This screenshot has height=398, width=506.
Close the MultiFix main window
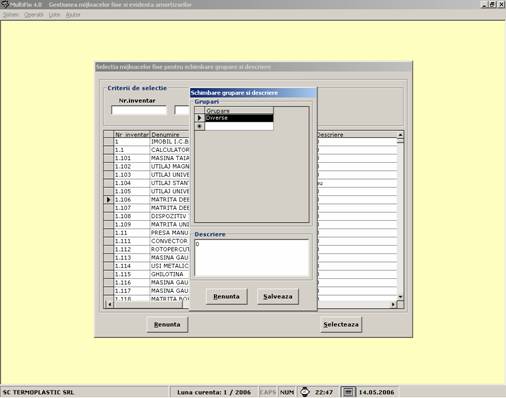[501, 4]
